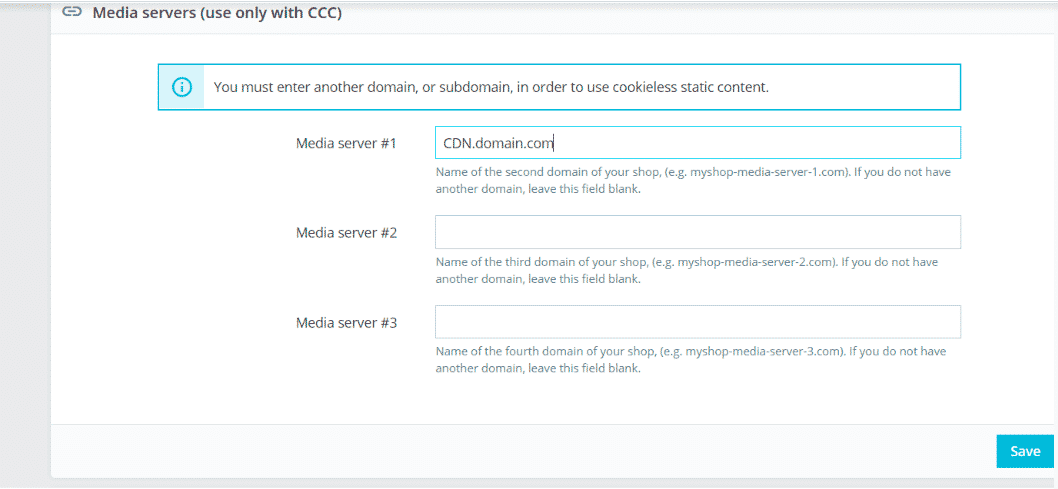1058x489 pixels.
Task: Click the myshop-media-server-3.com example text
Action: click(x=767, y=351)
